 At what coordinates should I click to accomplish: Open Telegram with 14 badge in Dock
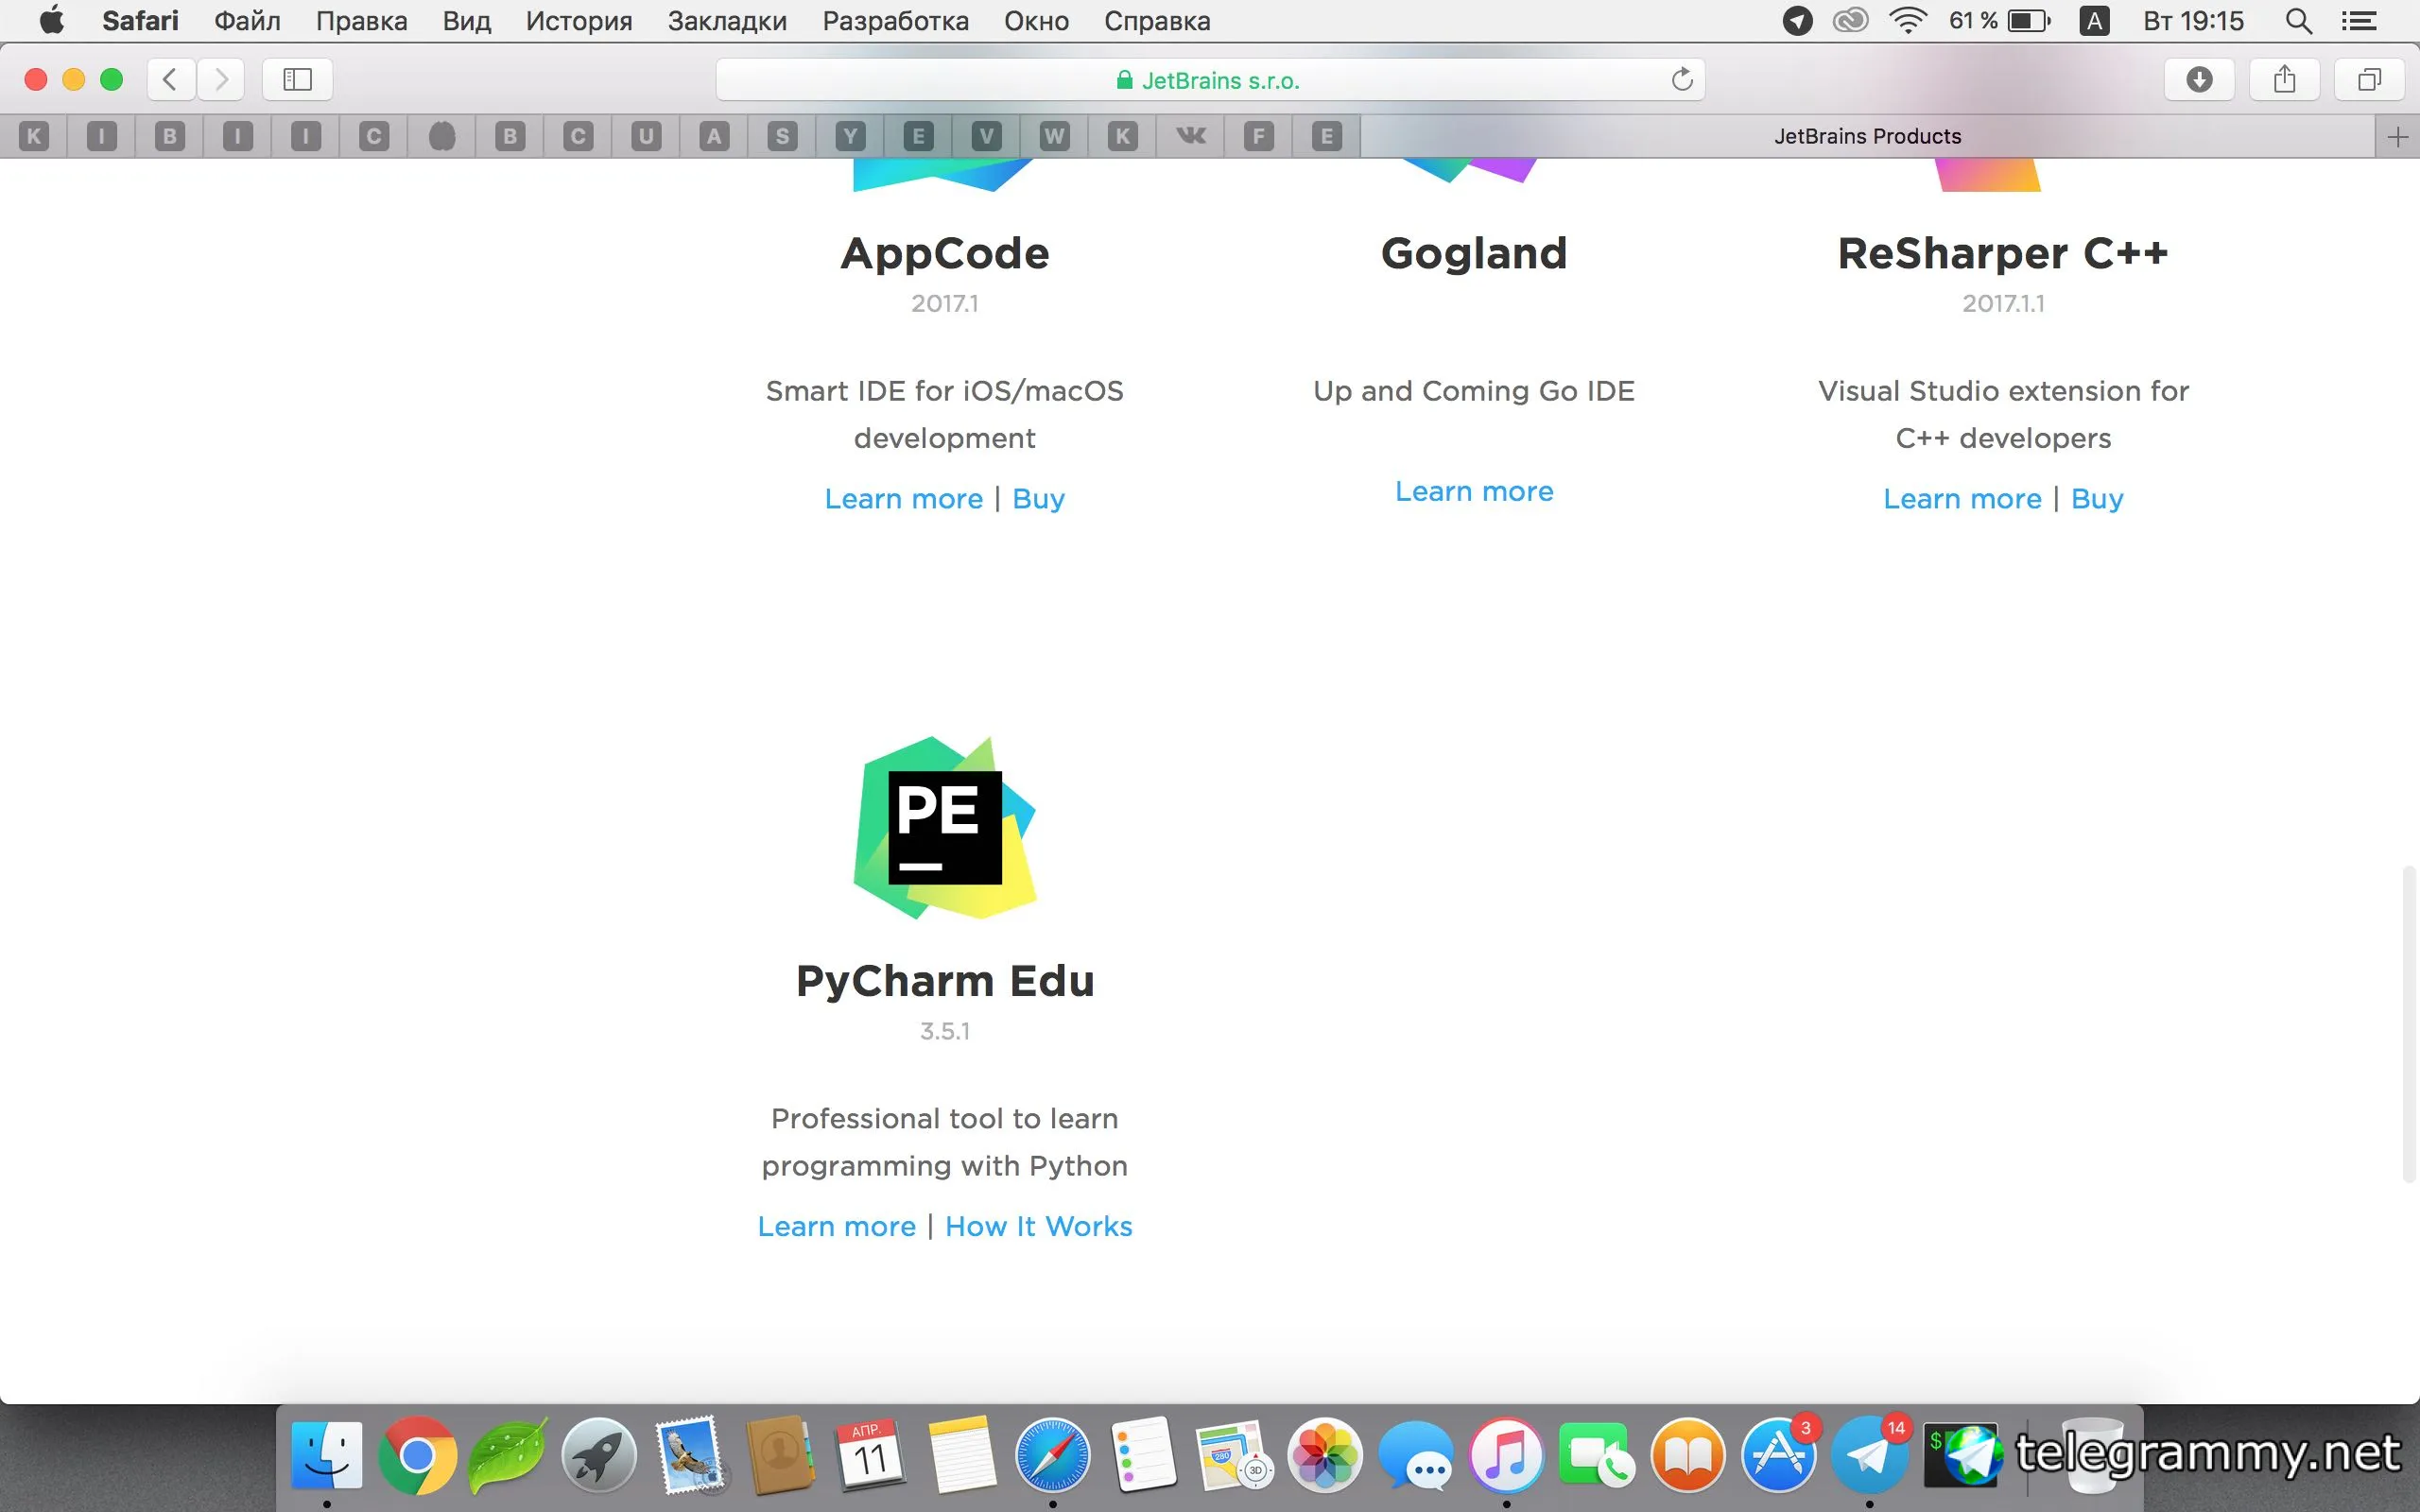[1869, 1455]
